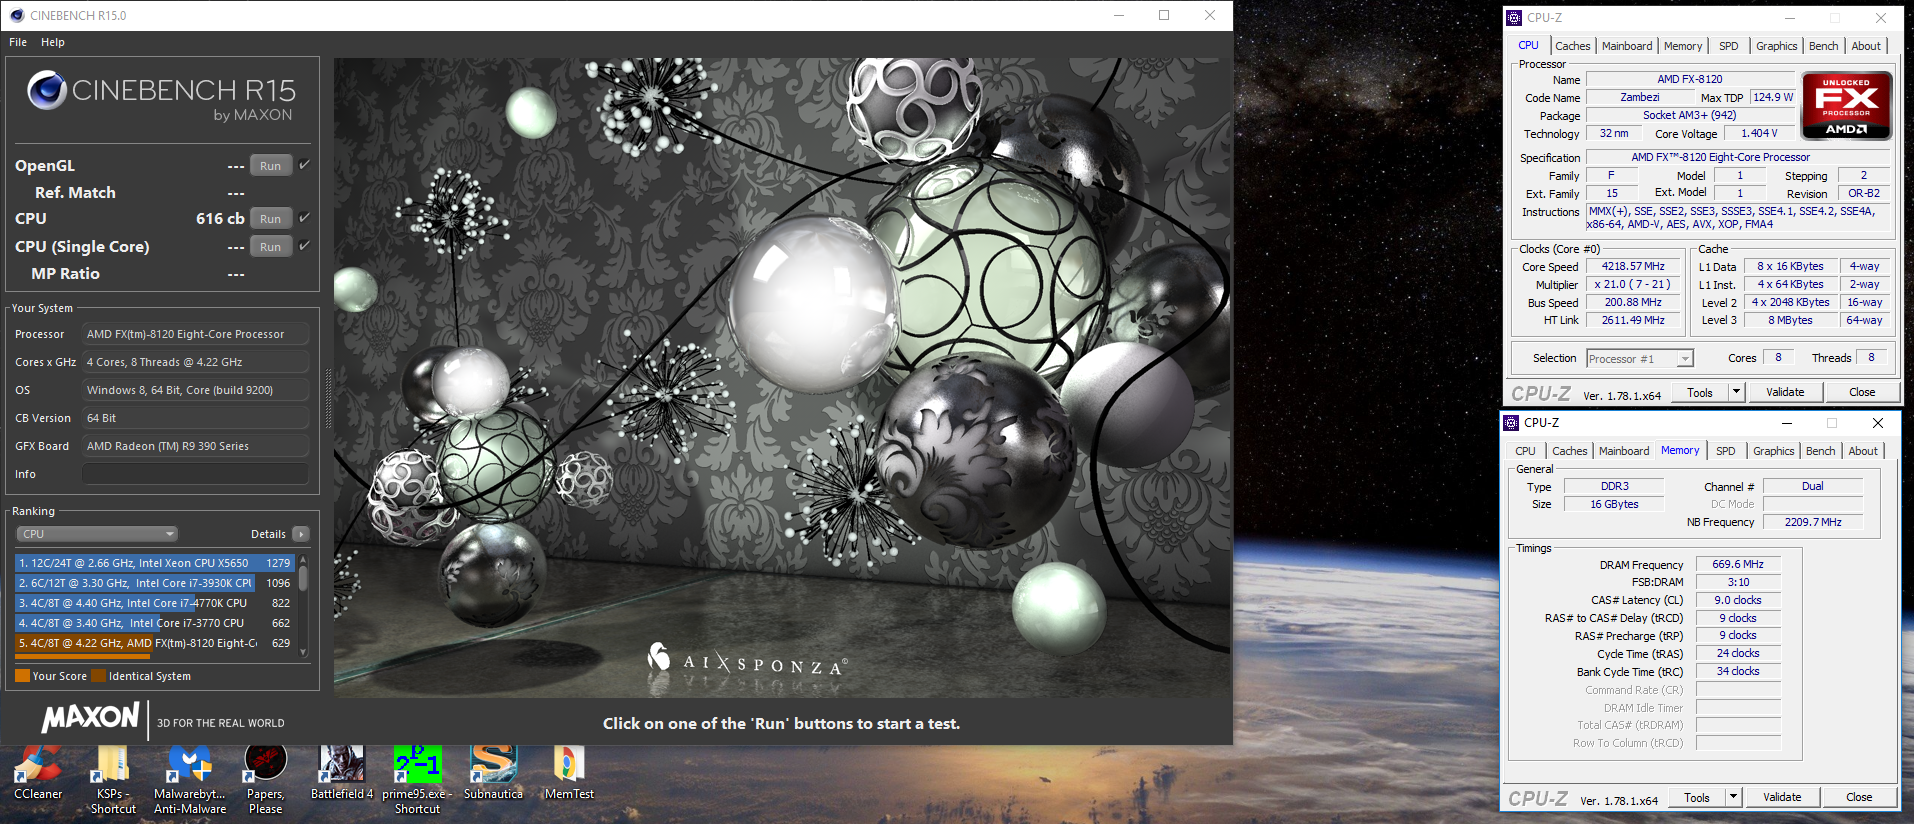Open the MemTest desktop icon
The width and height of the screenshot is (1914, 824).
point(568,772)
